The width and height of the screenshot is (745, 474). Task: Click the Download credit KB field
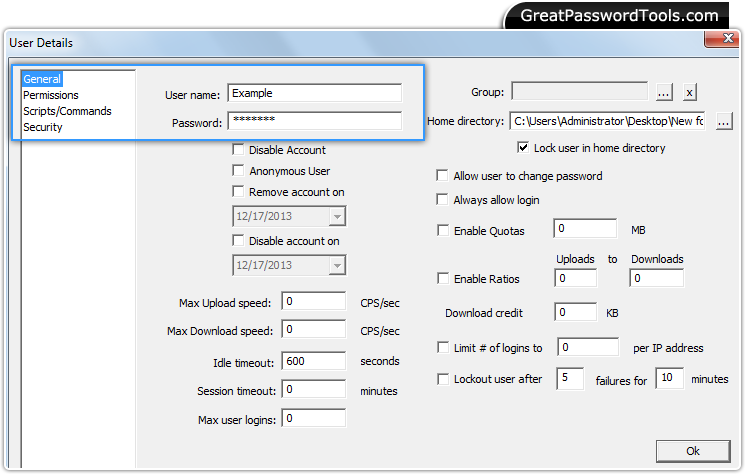(x=575, y=312)
